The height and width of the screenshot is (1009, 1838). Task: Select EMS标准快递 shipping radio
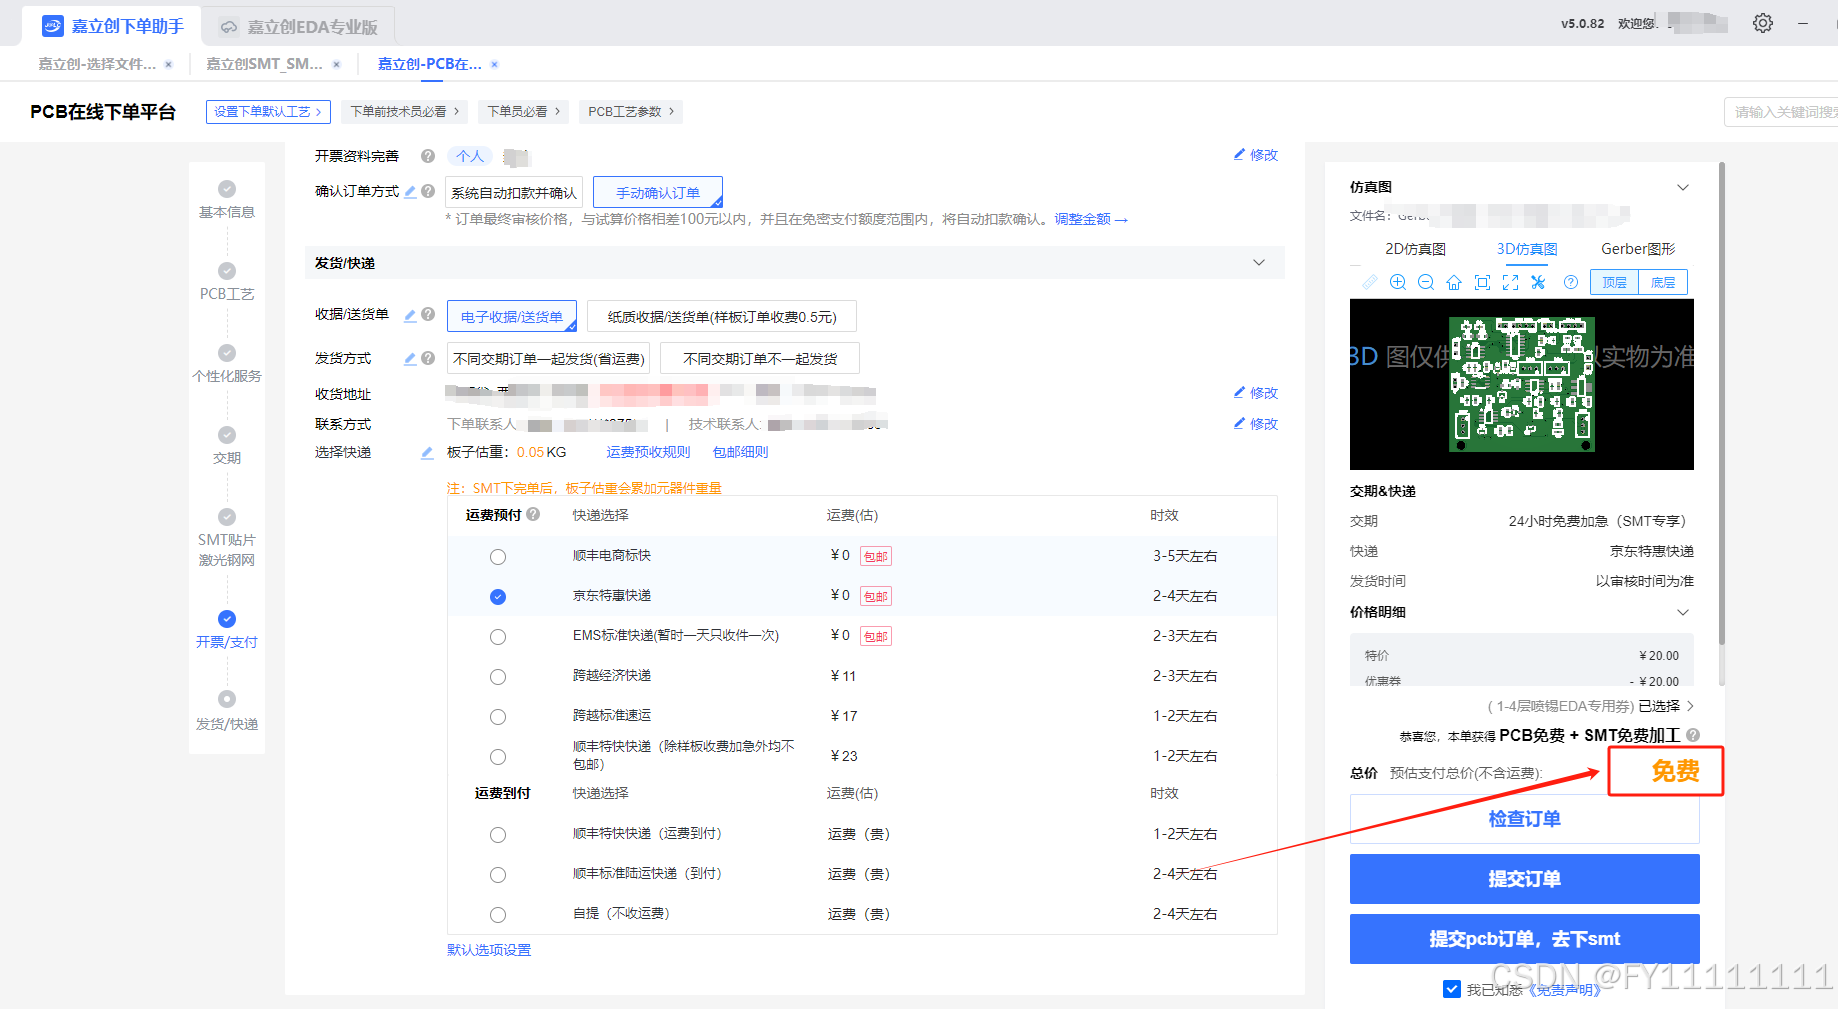click(x=498, y=637)
